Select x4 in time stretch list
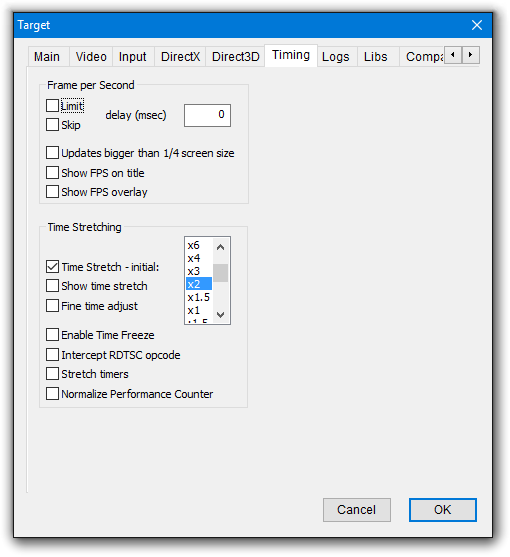This screenshot has height=557, width=510. (199, 258)
